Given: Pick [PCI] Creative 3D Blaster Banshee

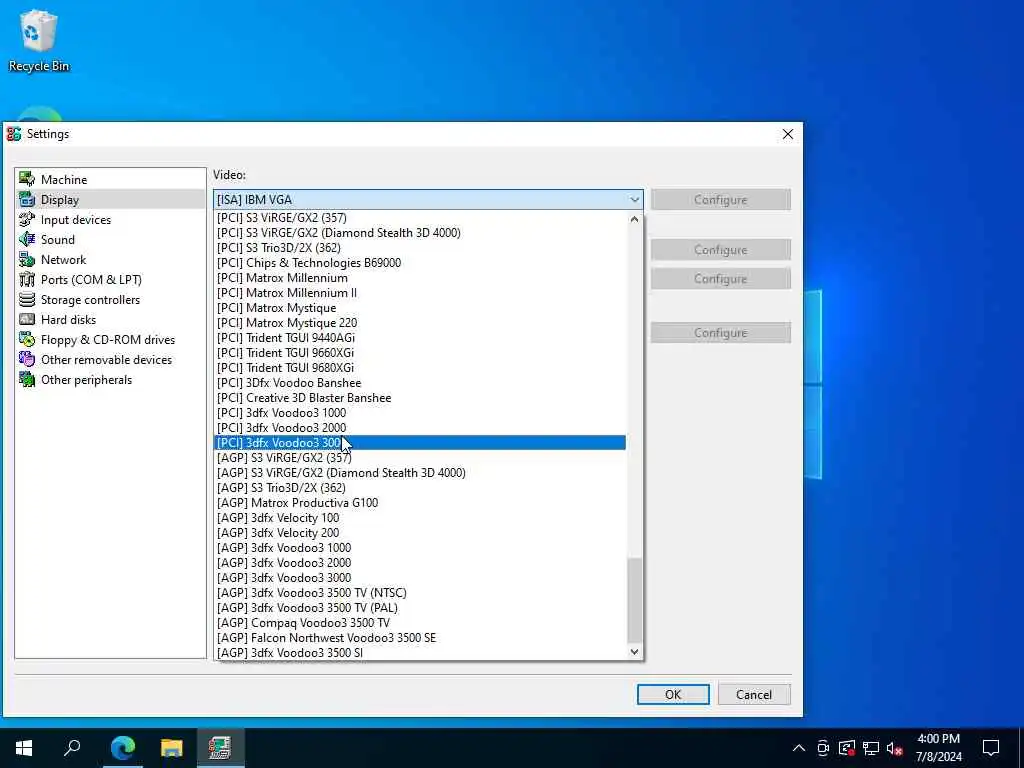Looking at the screenshot, I should pos(420,398).
